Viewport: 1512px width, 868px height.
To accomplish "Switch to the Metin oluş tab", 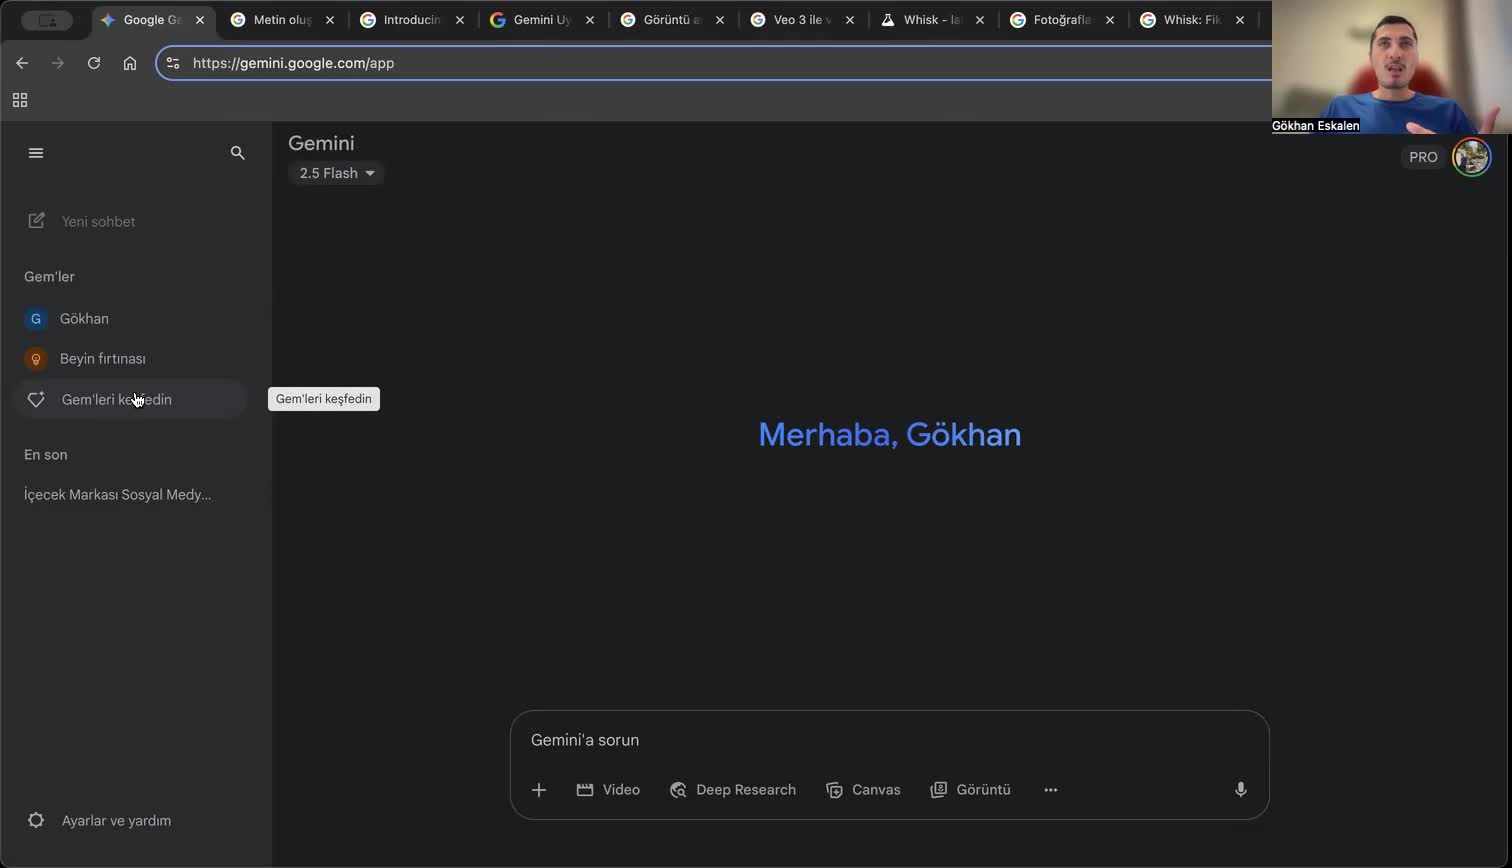I will click(282, 20).
